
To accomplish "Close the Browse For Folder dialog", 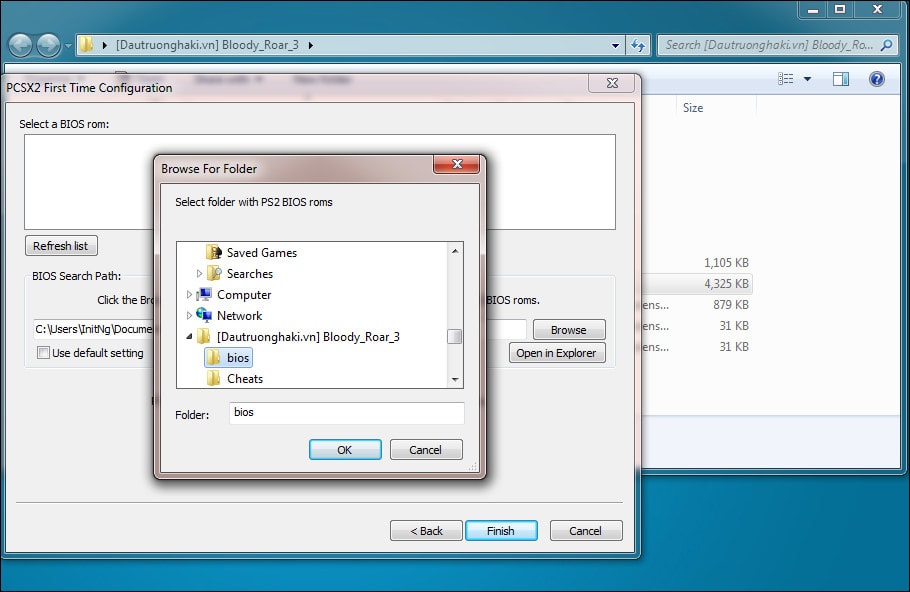I will tap(457, 164).
